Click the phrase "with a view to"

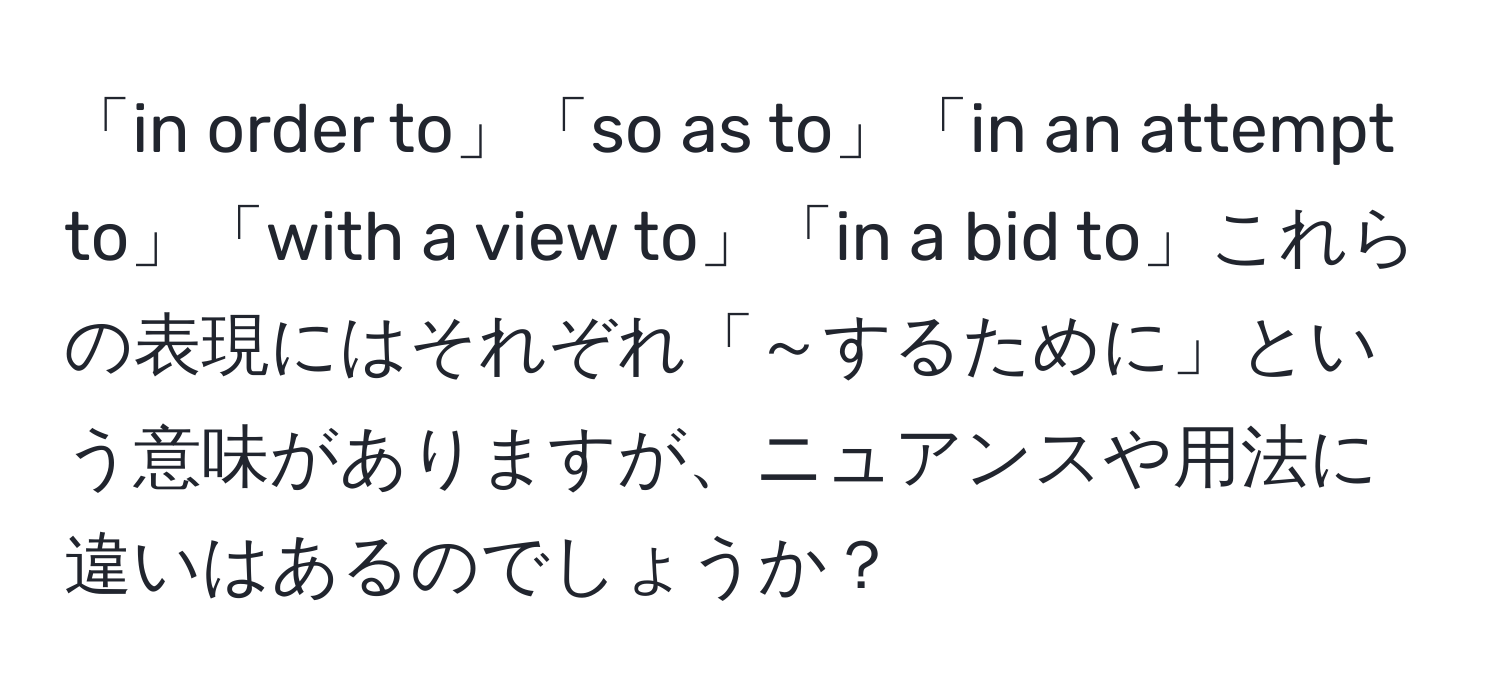[x=481, y=241]
